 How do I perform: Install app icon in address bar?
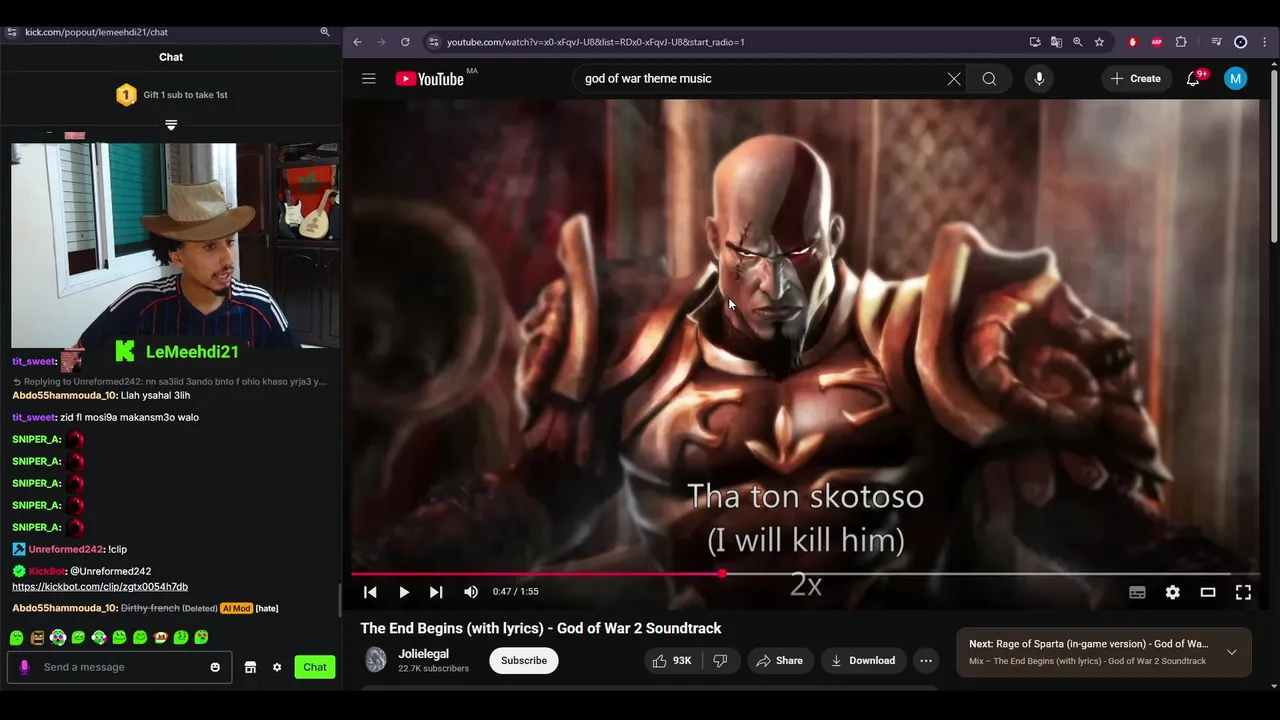click(1035, 42)
